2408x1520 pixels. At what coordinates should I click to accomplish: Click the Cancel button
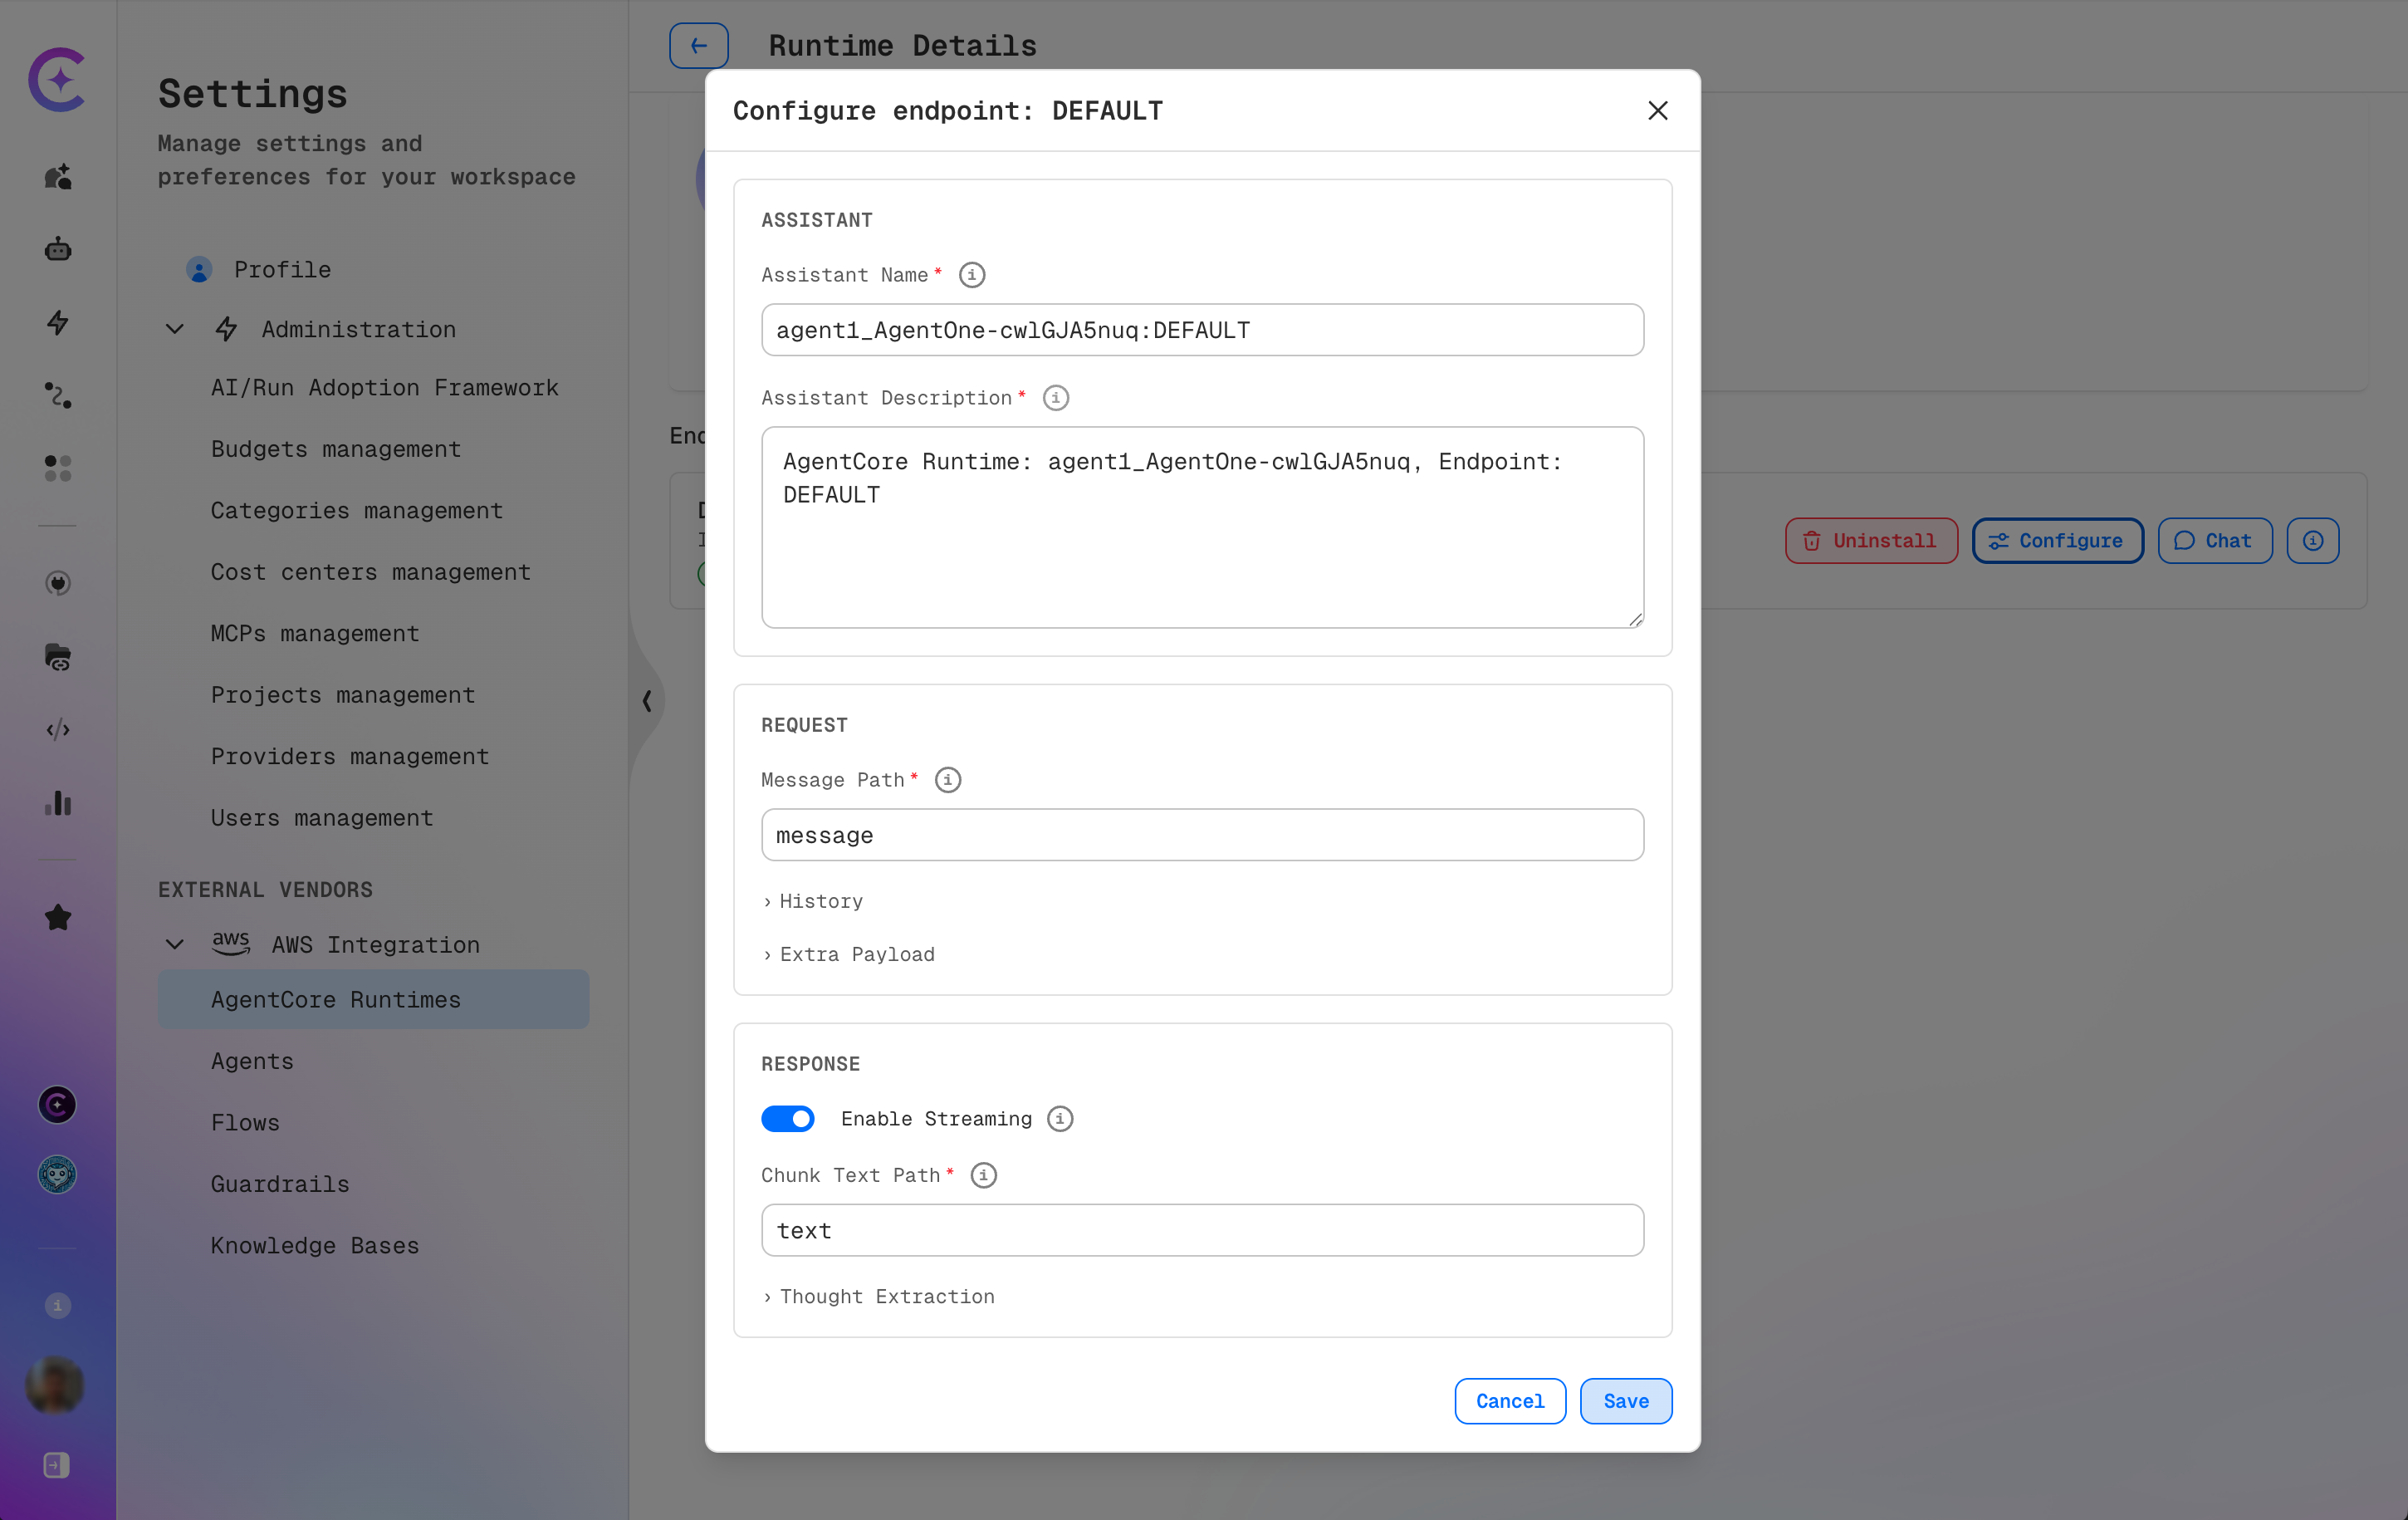tap(1510, 1401)
